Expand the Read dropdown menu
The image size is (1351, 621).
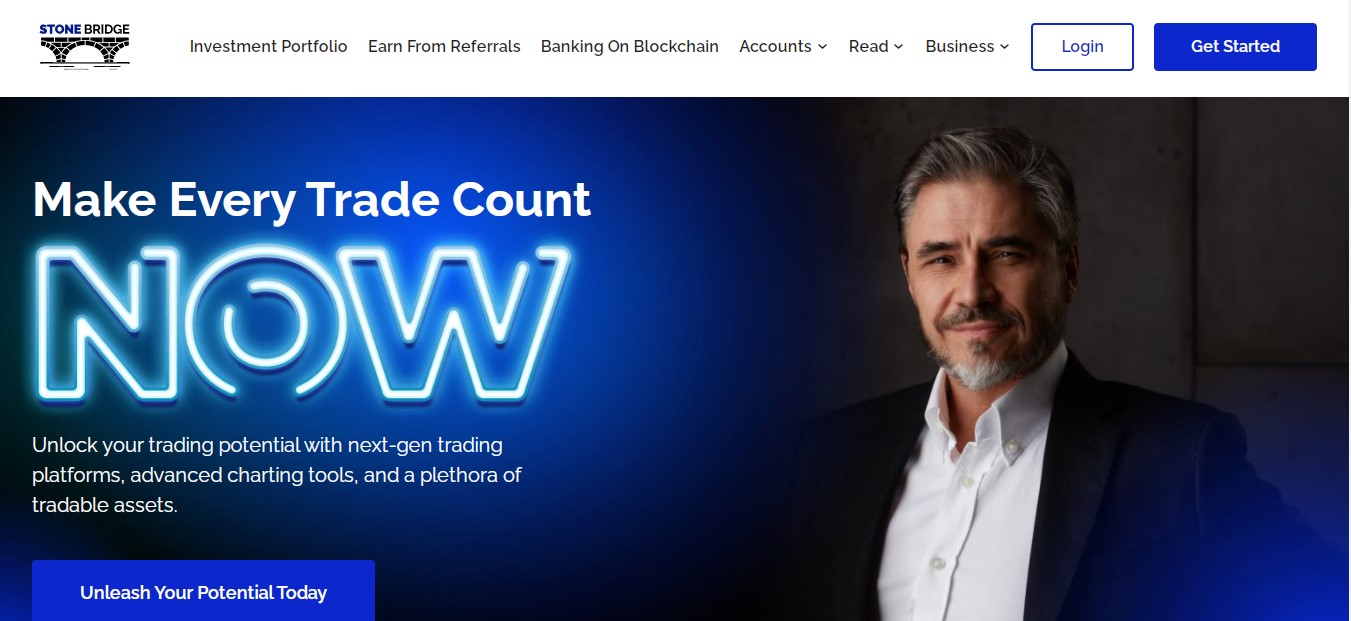pos(876,46)
